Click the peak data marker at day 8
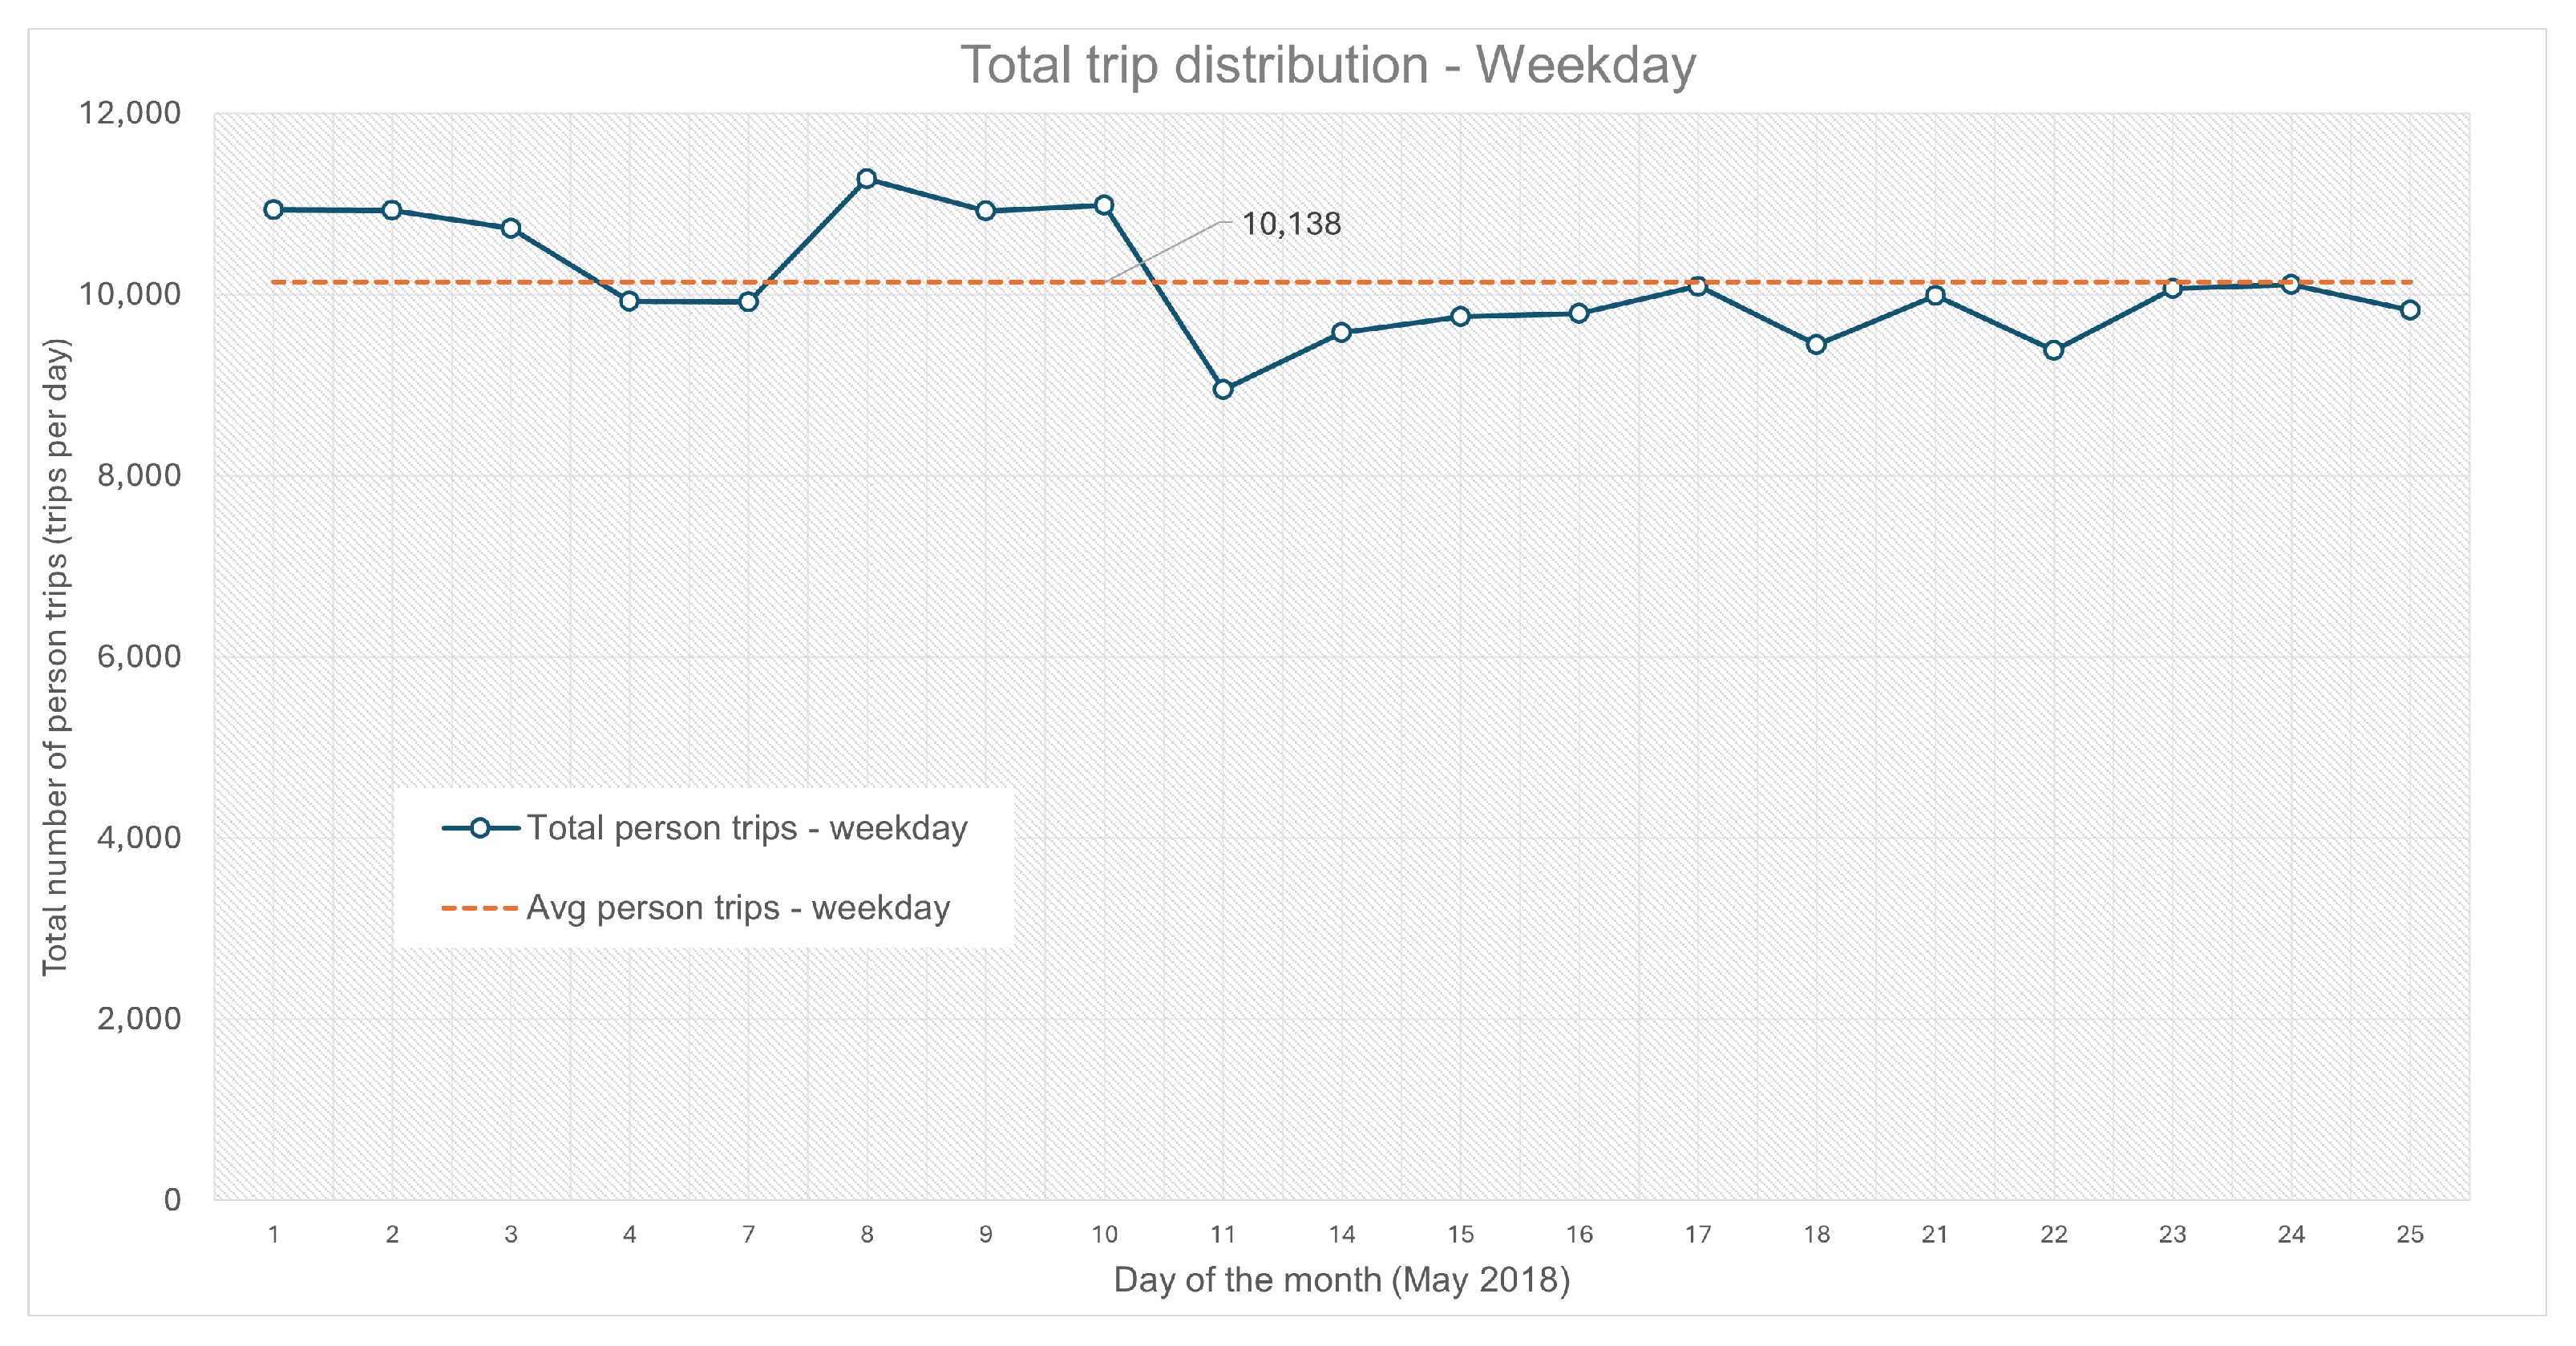This screenshot has width=2576, height=1346. (x=867, y=179)
